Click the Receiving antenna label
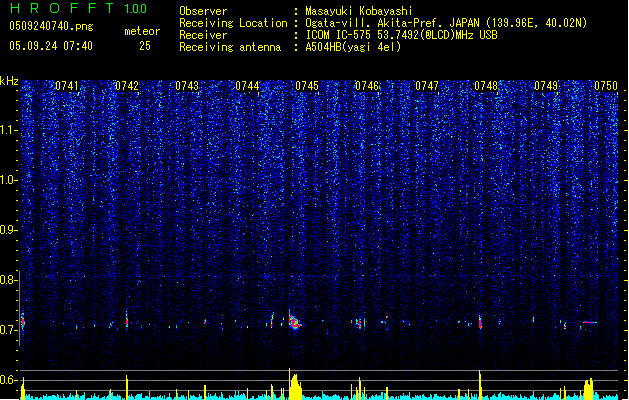Viewport: 629px width, 400px height. click(230, 47)
